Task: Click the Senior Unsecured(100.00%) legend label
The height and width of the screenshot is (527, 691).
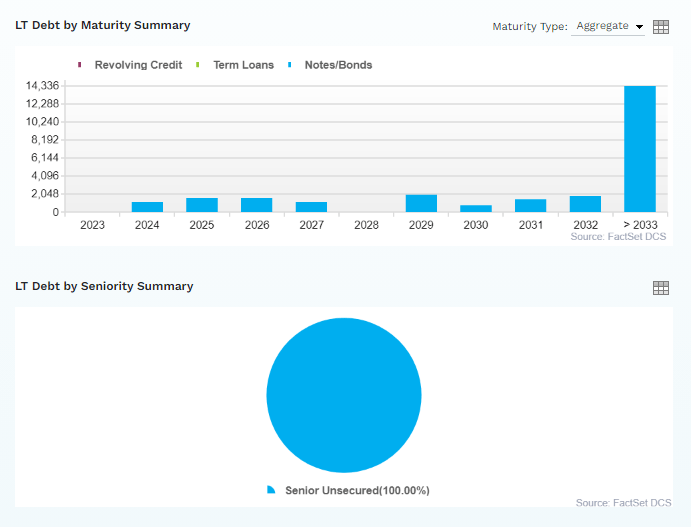Action: coord(357,490)
